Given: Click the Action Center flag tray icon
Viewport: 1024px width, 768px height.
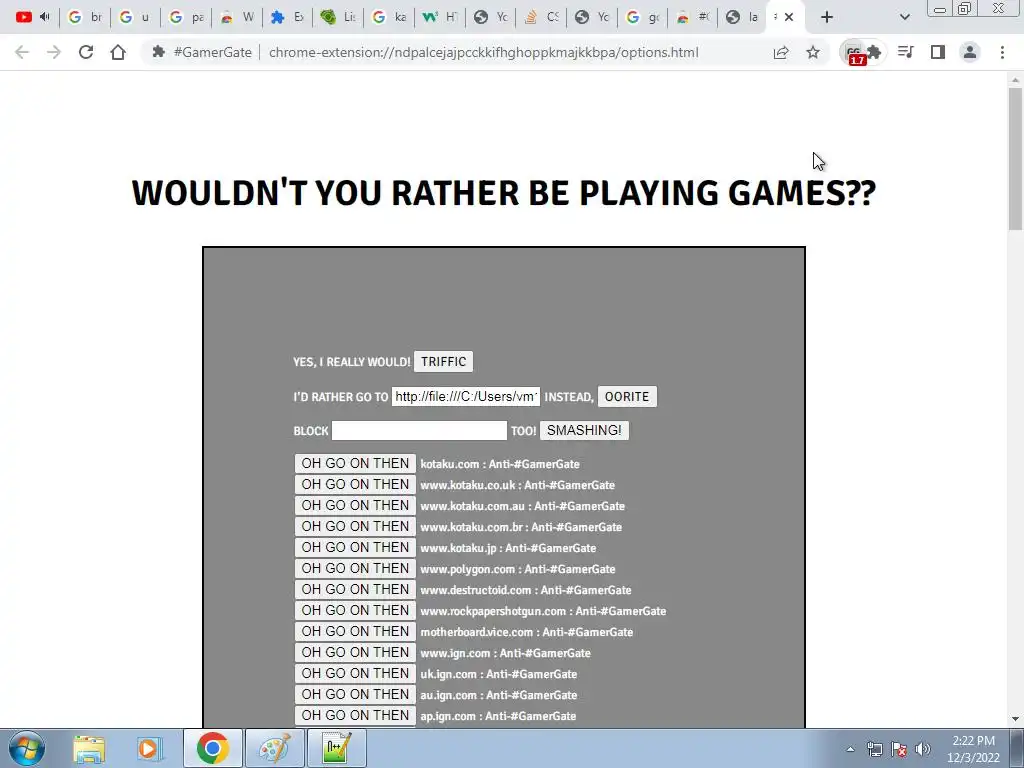Looking at the screenshot, I should coord(899,749).
